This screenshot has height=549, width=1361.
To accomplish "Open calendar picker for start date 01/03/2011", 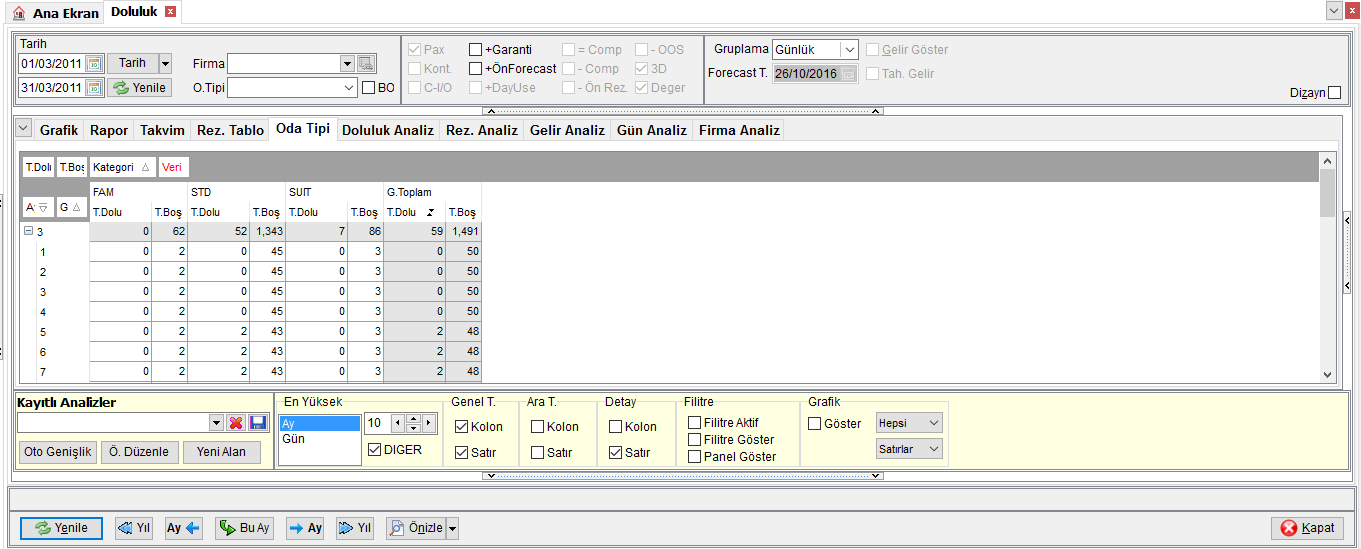I will click(94, 63).
